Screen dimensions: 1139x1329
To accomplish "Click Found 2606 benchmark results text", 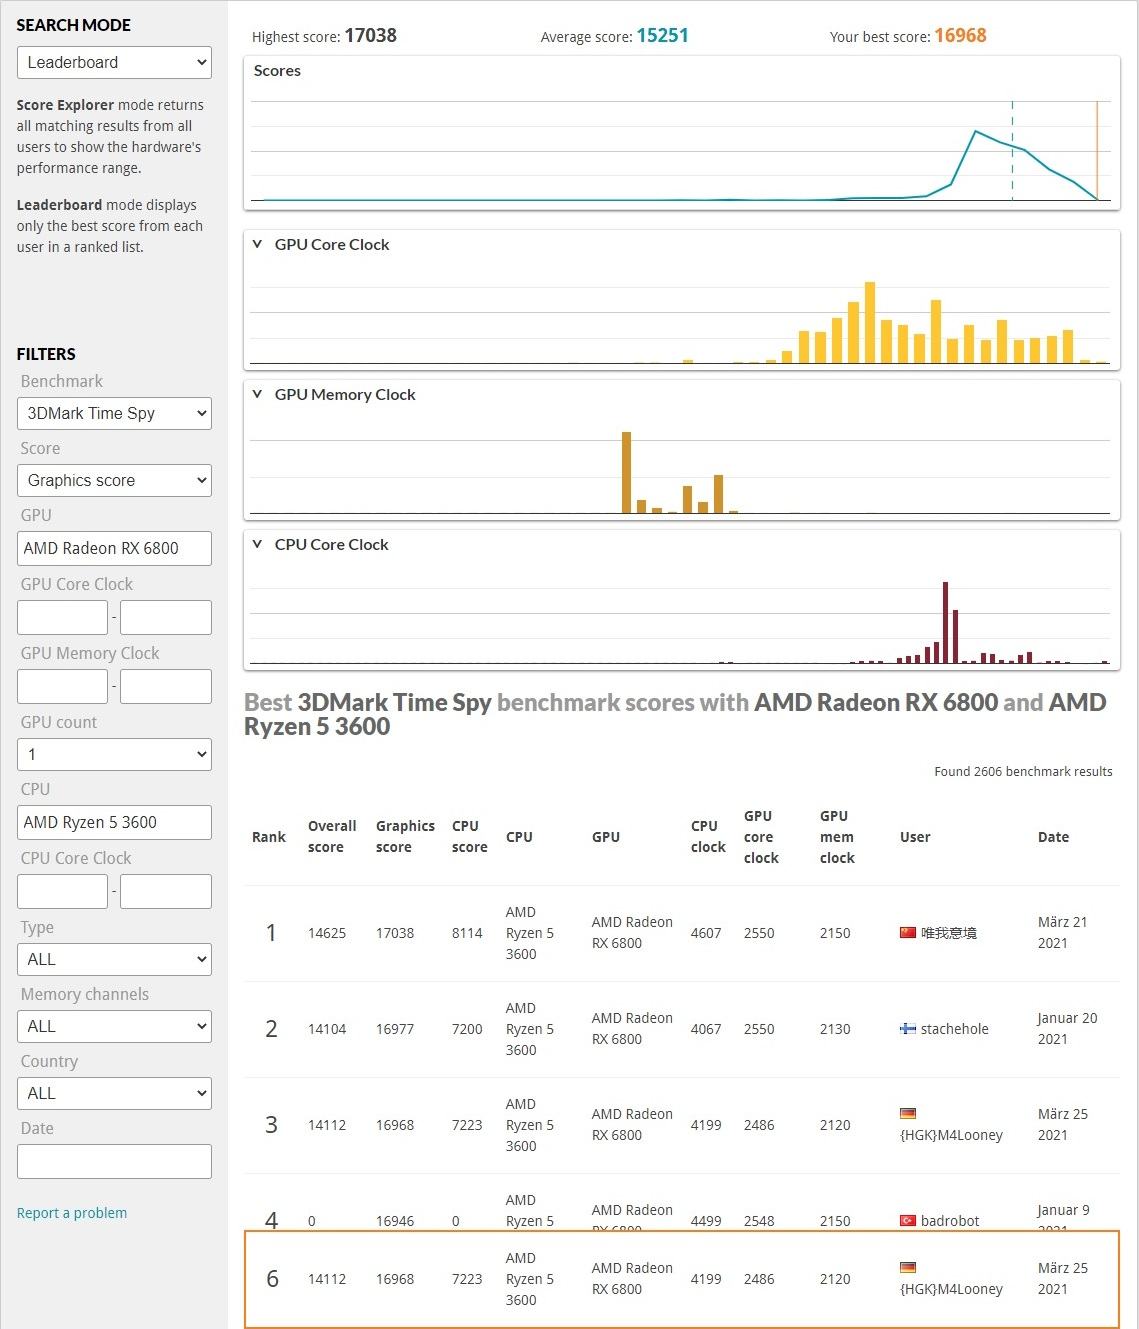I will tap(1023, 771).
